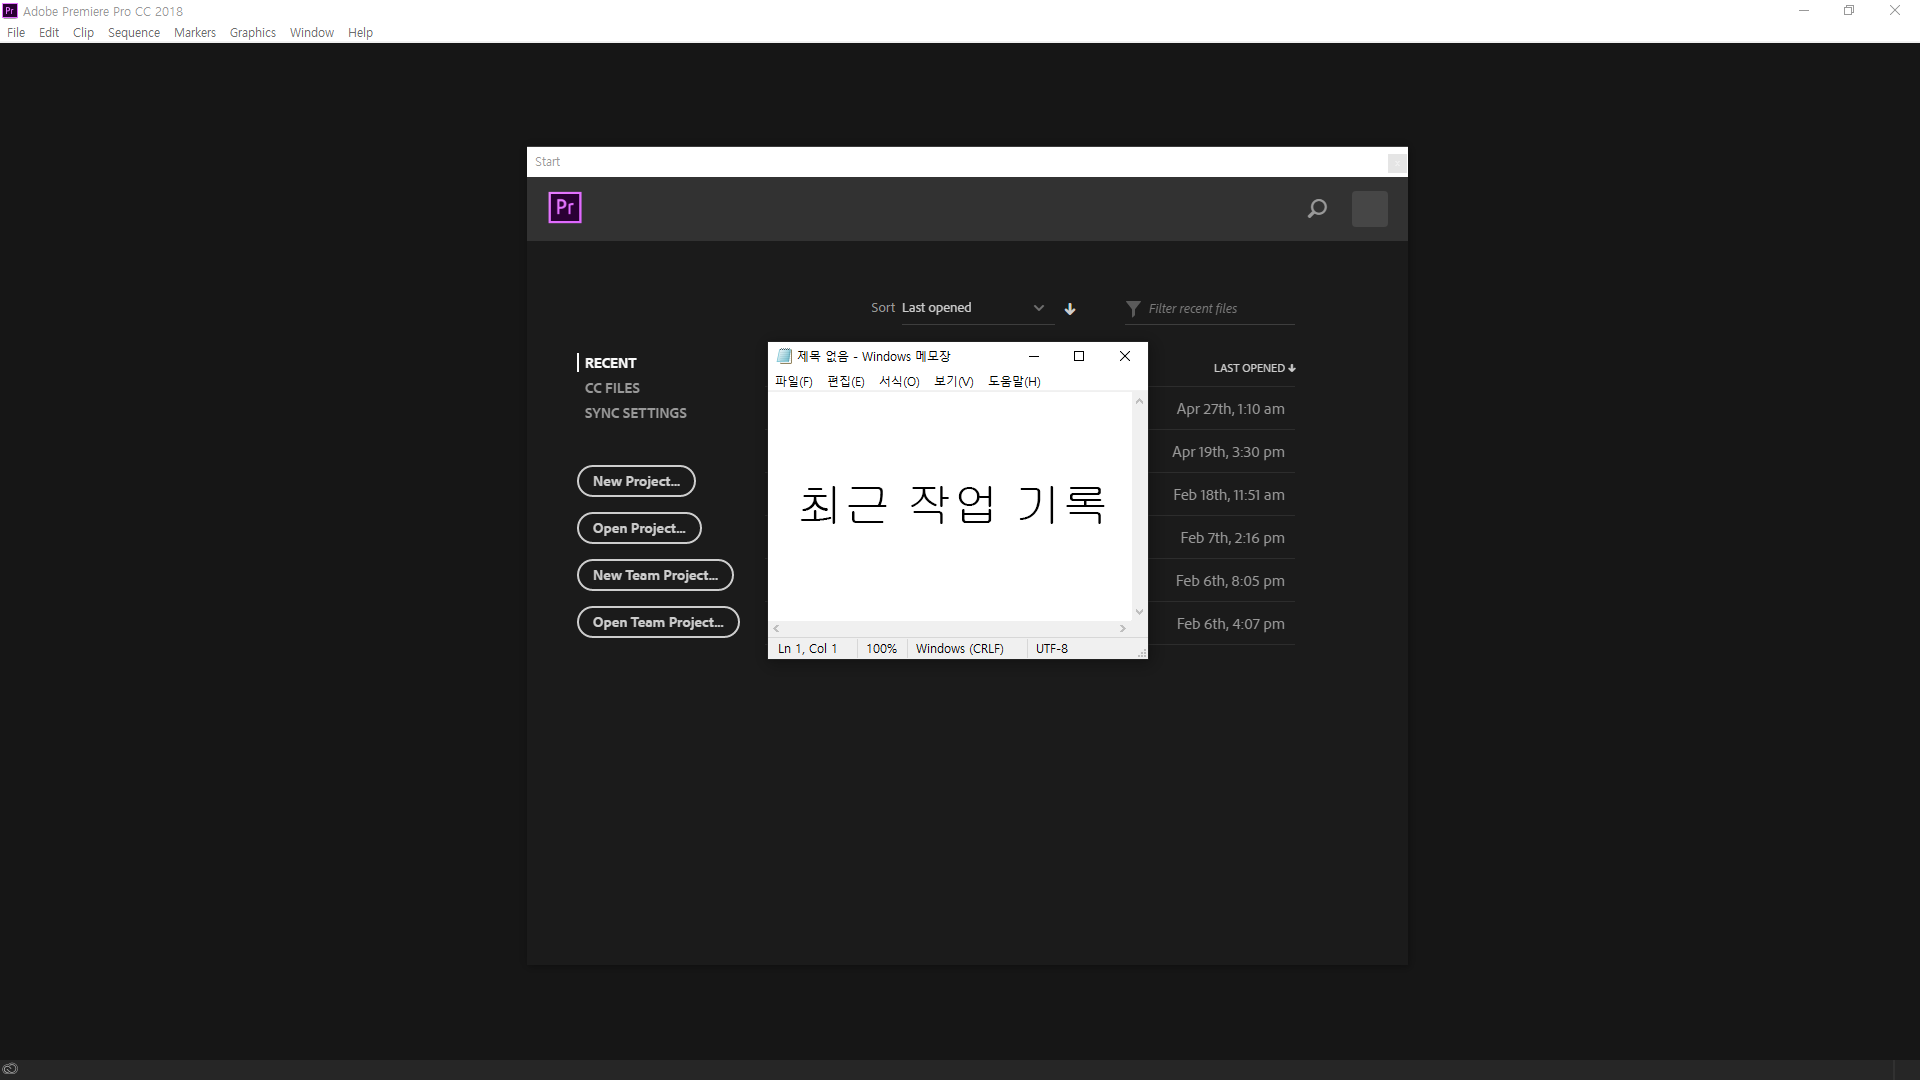Open the Sequence menu

pos(133,33)
